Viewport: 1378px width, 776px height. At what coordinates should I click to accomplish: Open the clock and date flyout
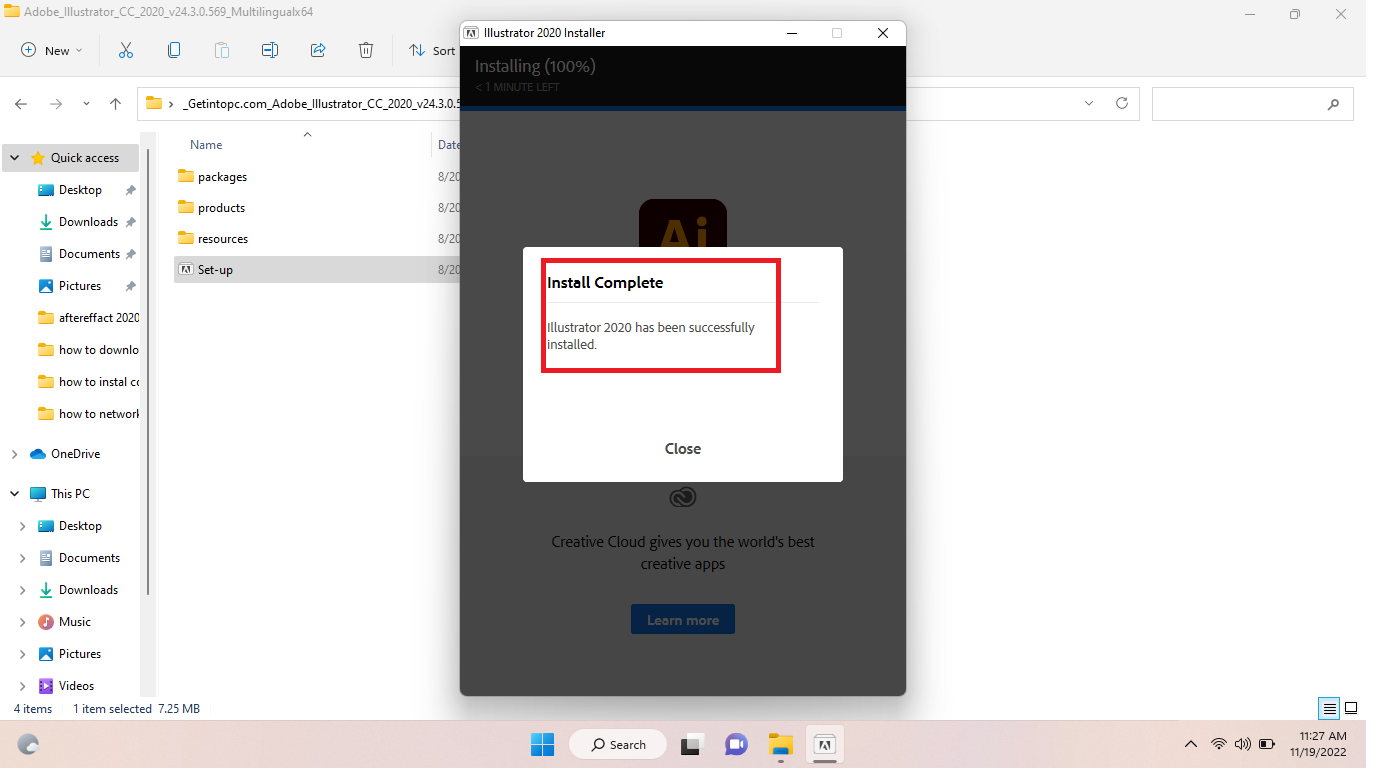pyautogui.click(x=1317, y=744)
